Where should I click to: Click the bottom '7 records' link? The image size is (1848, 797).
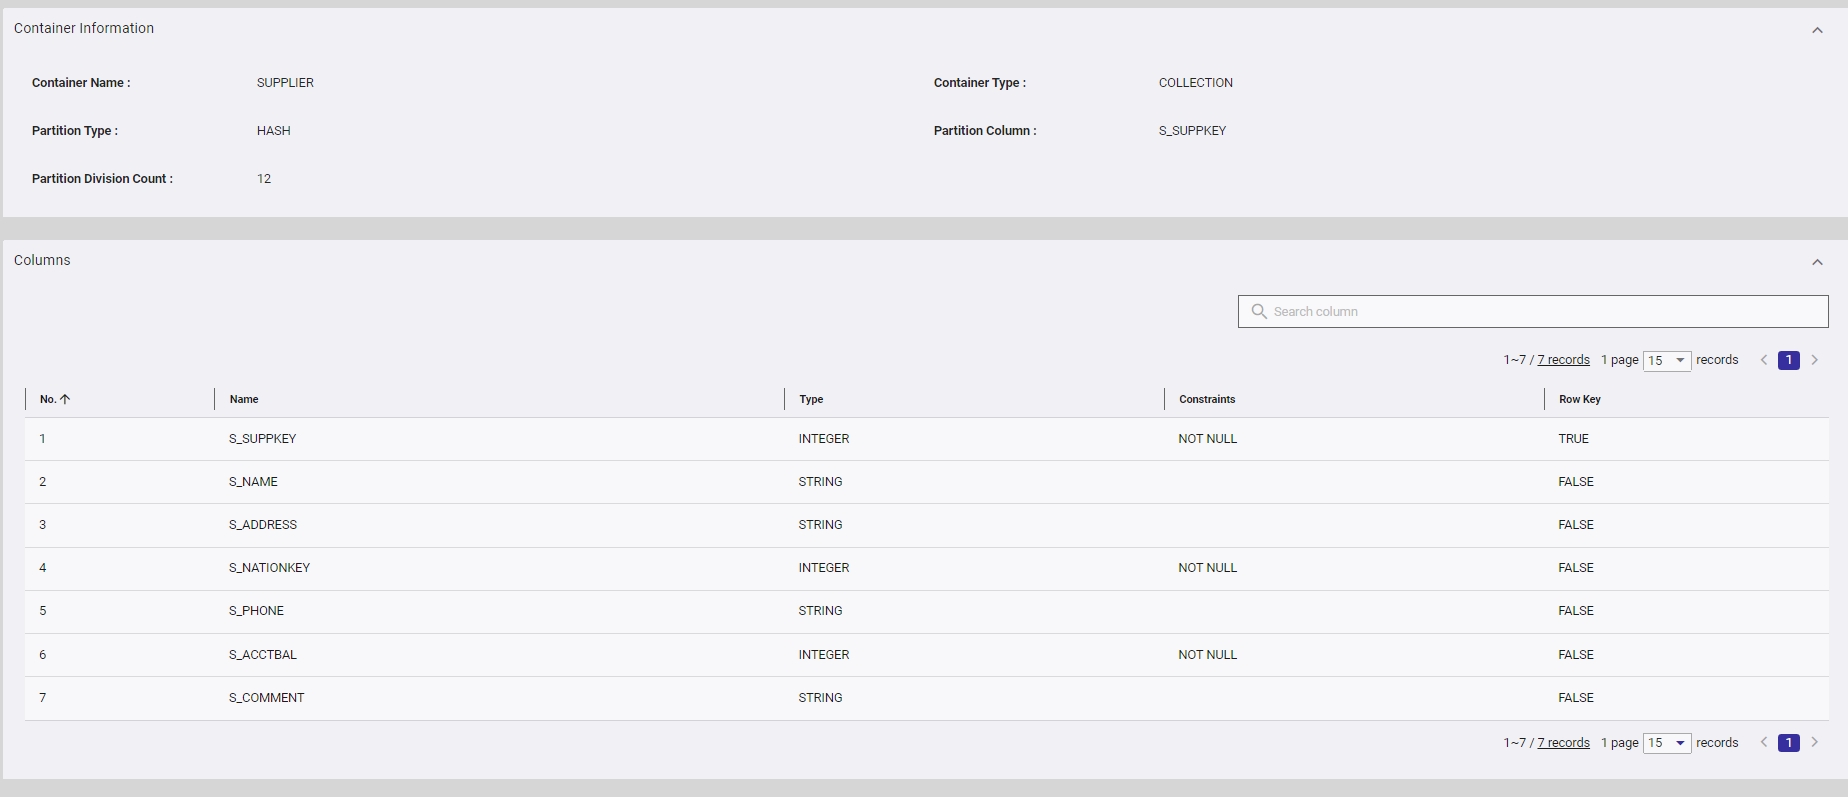pyautogui.click(x=1563, y=743)
